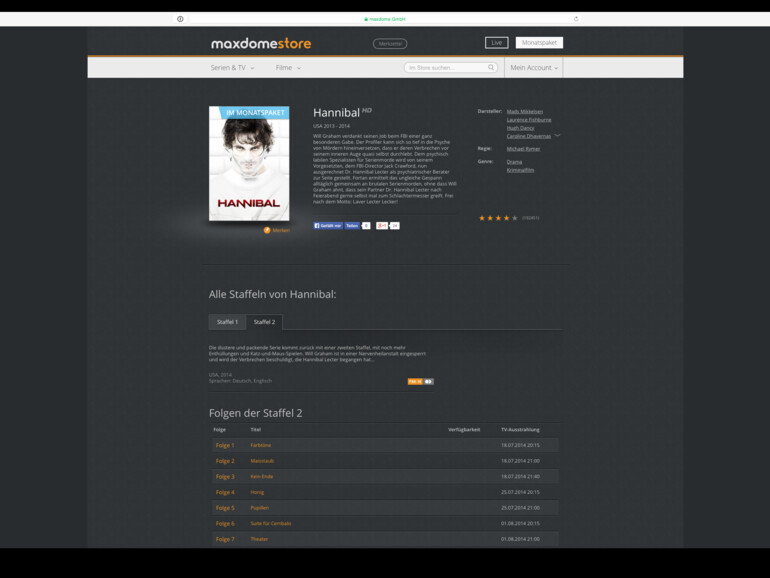Open episode title Theater
This screenshot has width=770, height=578.
pyautogui.click(x=259, y=539)
